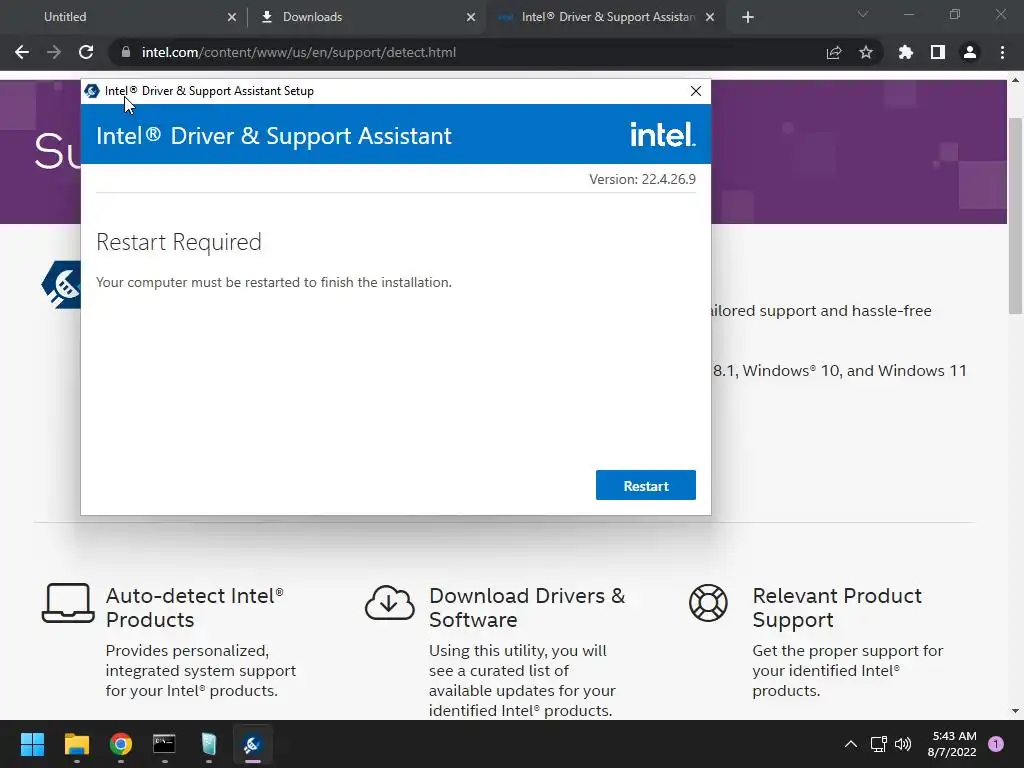Click the intel.com address bar URL

click(298, 52)
